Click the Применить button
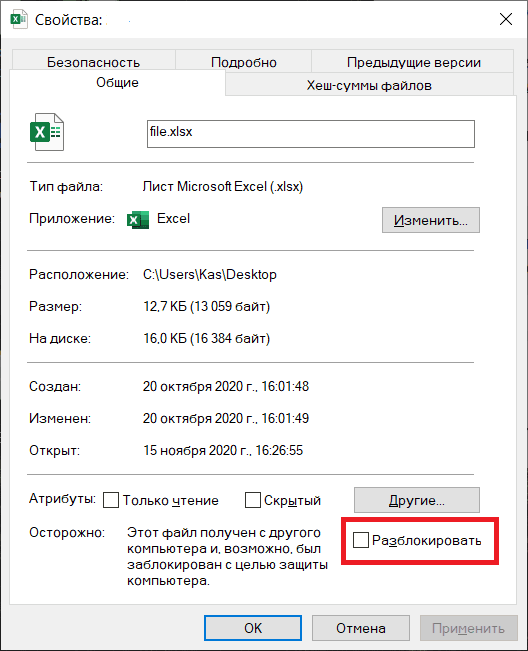Viewport: 528px width, 651px height. (469, 628)
